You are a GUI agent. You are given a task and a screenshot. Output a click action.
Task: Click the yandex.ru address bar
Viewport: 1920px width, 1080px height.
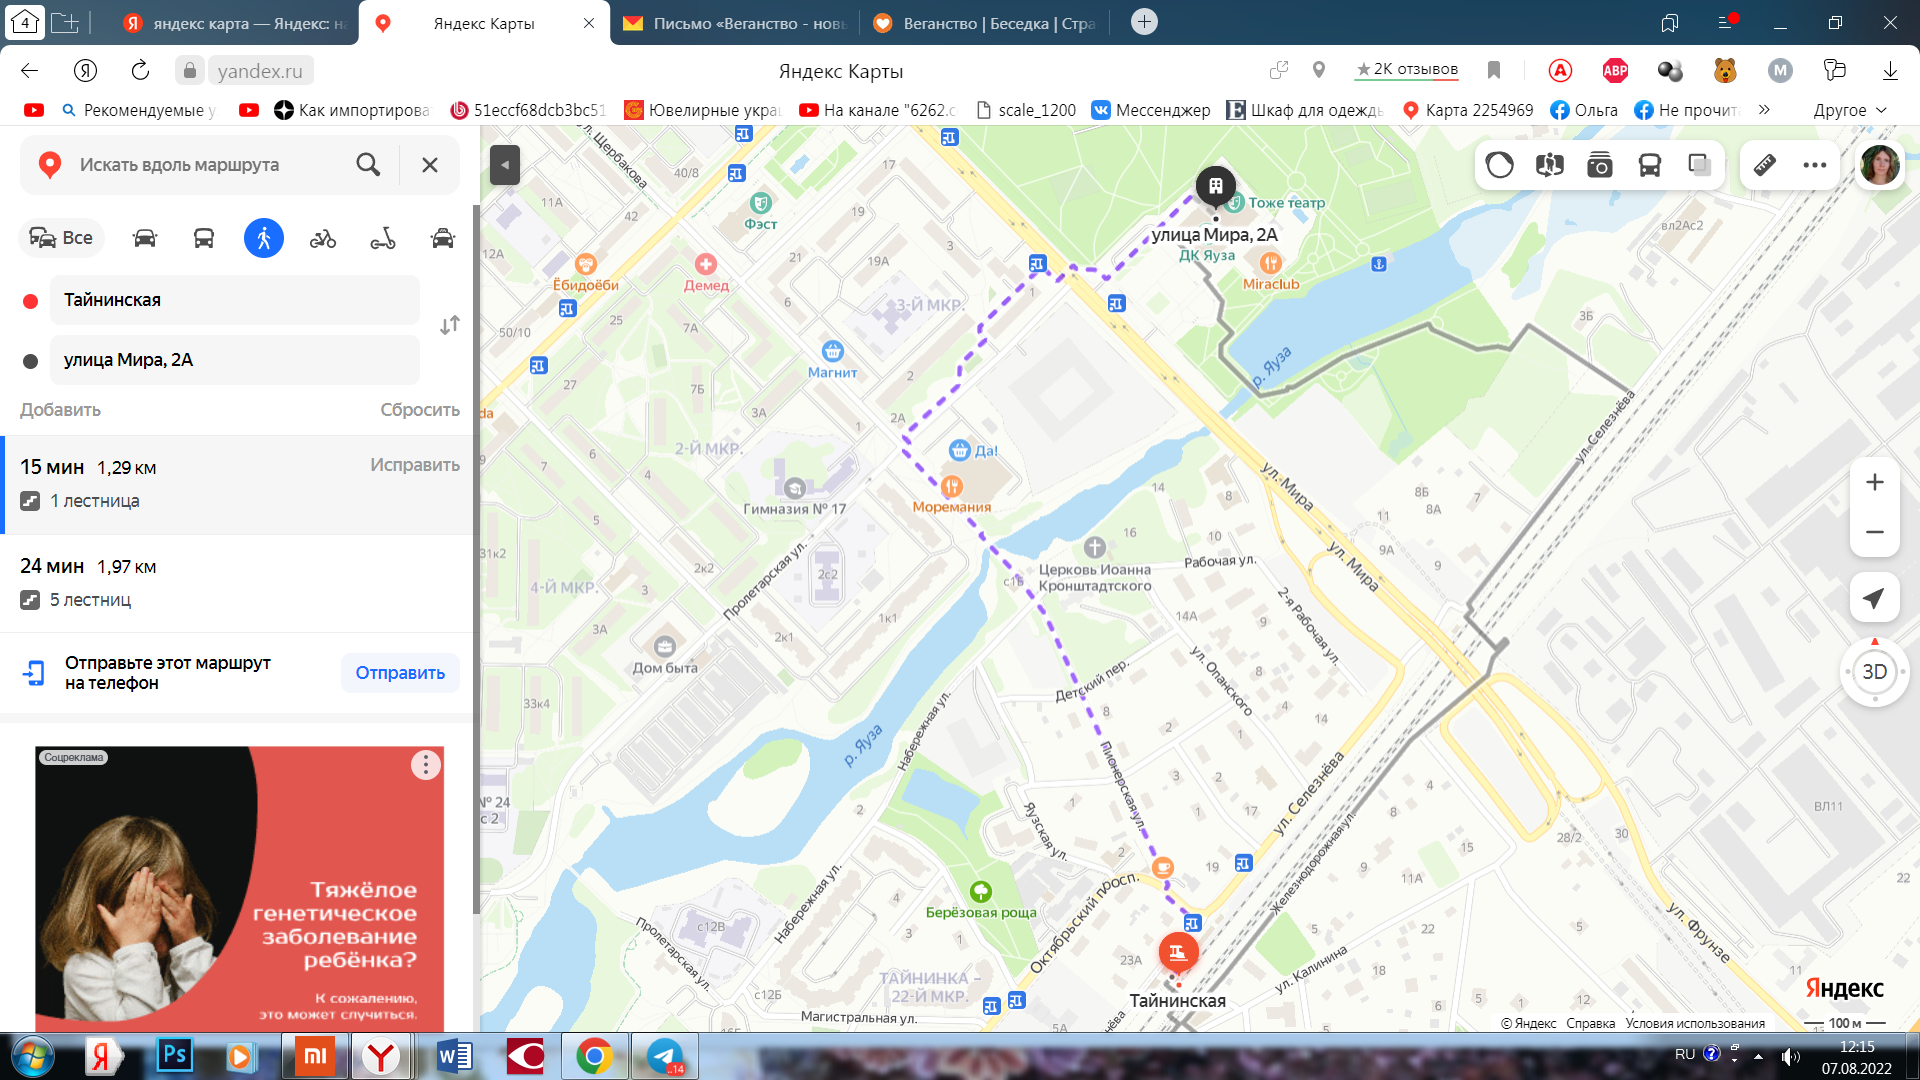point(260,71)
